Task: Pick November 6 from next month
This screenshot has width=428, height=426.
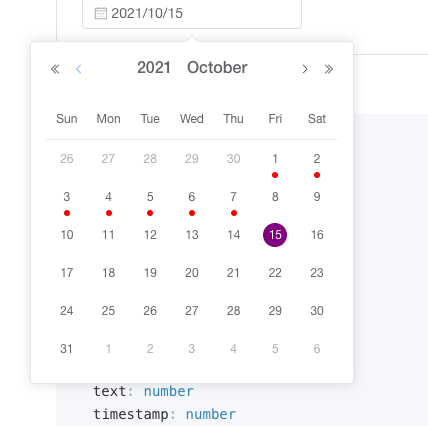Action: (x=317, y=349)
